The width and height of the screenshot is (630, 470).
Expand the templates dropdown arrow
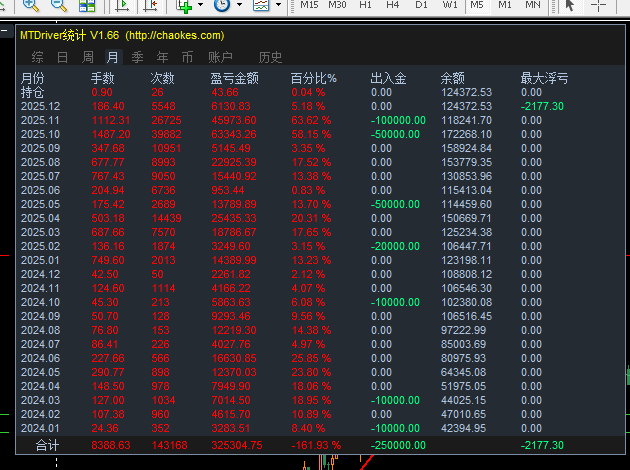pos(278,5)
